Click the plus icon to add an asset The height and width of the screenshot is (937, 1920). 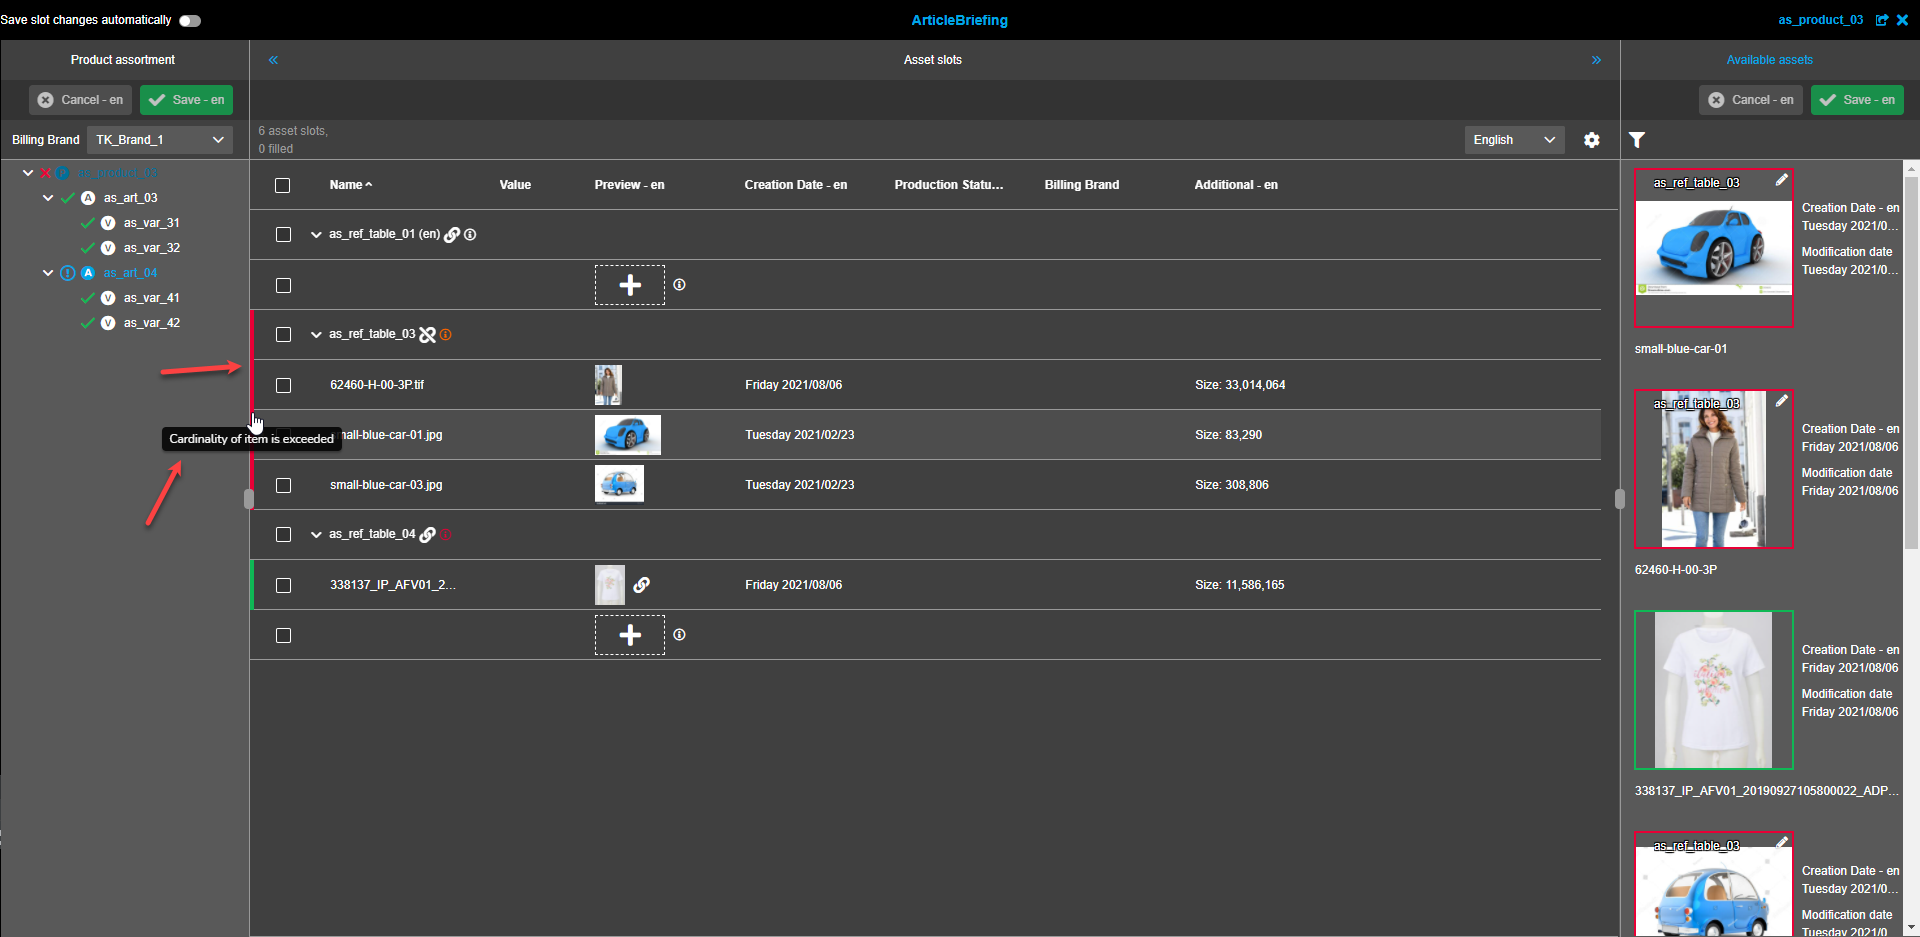tap(629, 284)
